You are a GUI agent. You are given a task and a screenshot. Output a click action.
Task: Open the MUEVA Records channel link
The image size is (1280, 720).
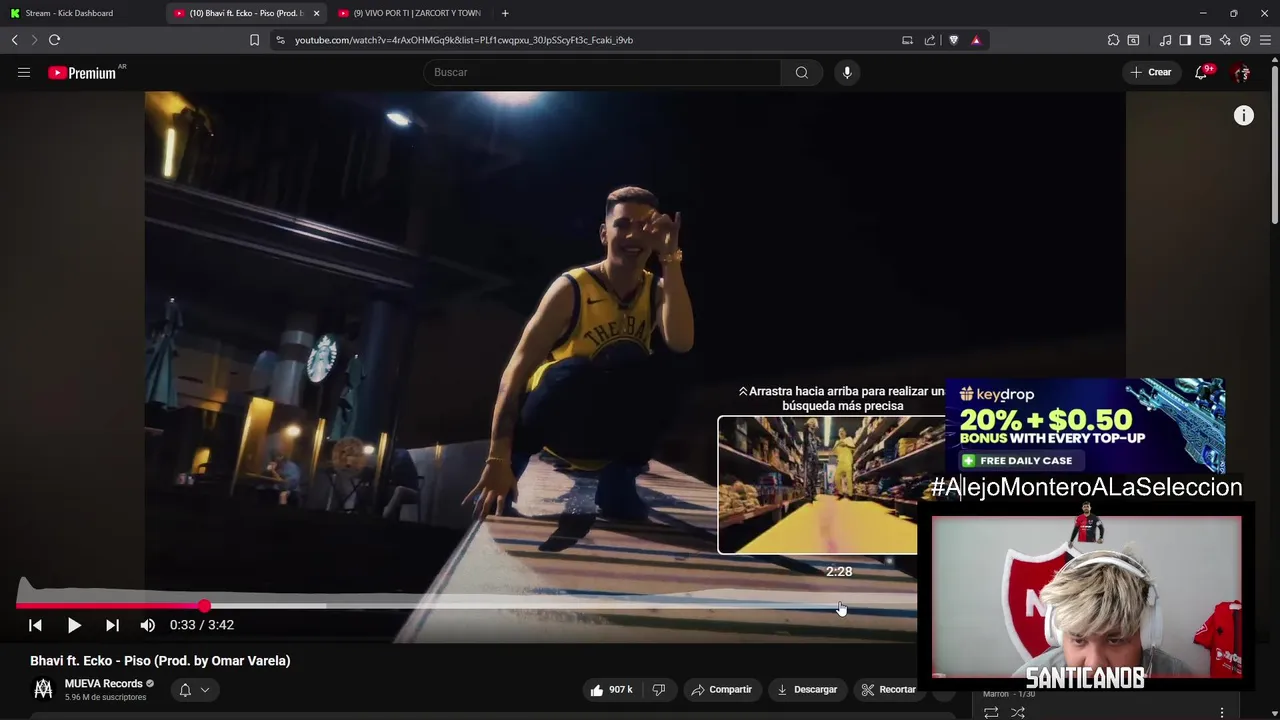104,684
